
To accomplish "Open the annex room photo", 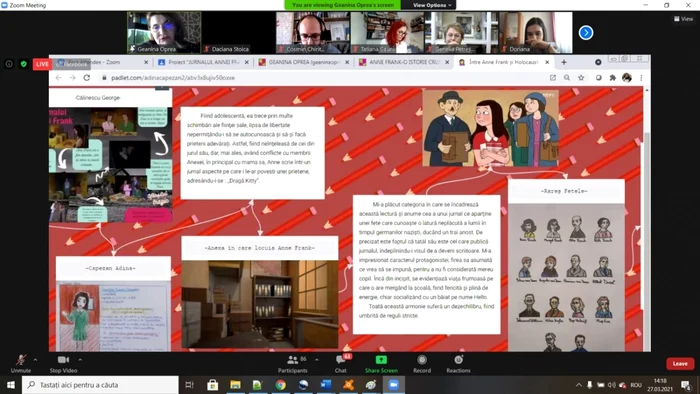I will (x=260, y=304).
